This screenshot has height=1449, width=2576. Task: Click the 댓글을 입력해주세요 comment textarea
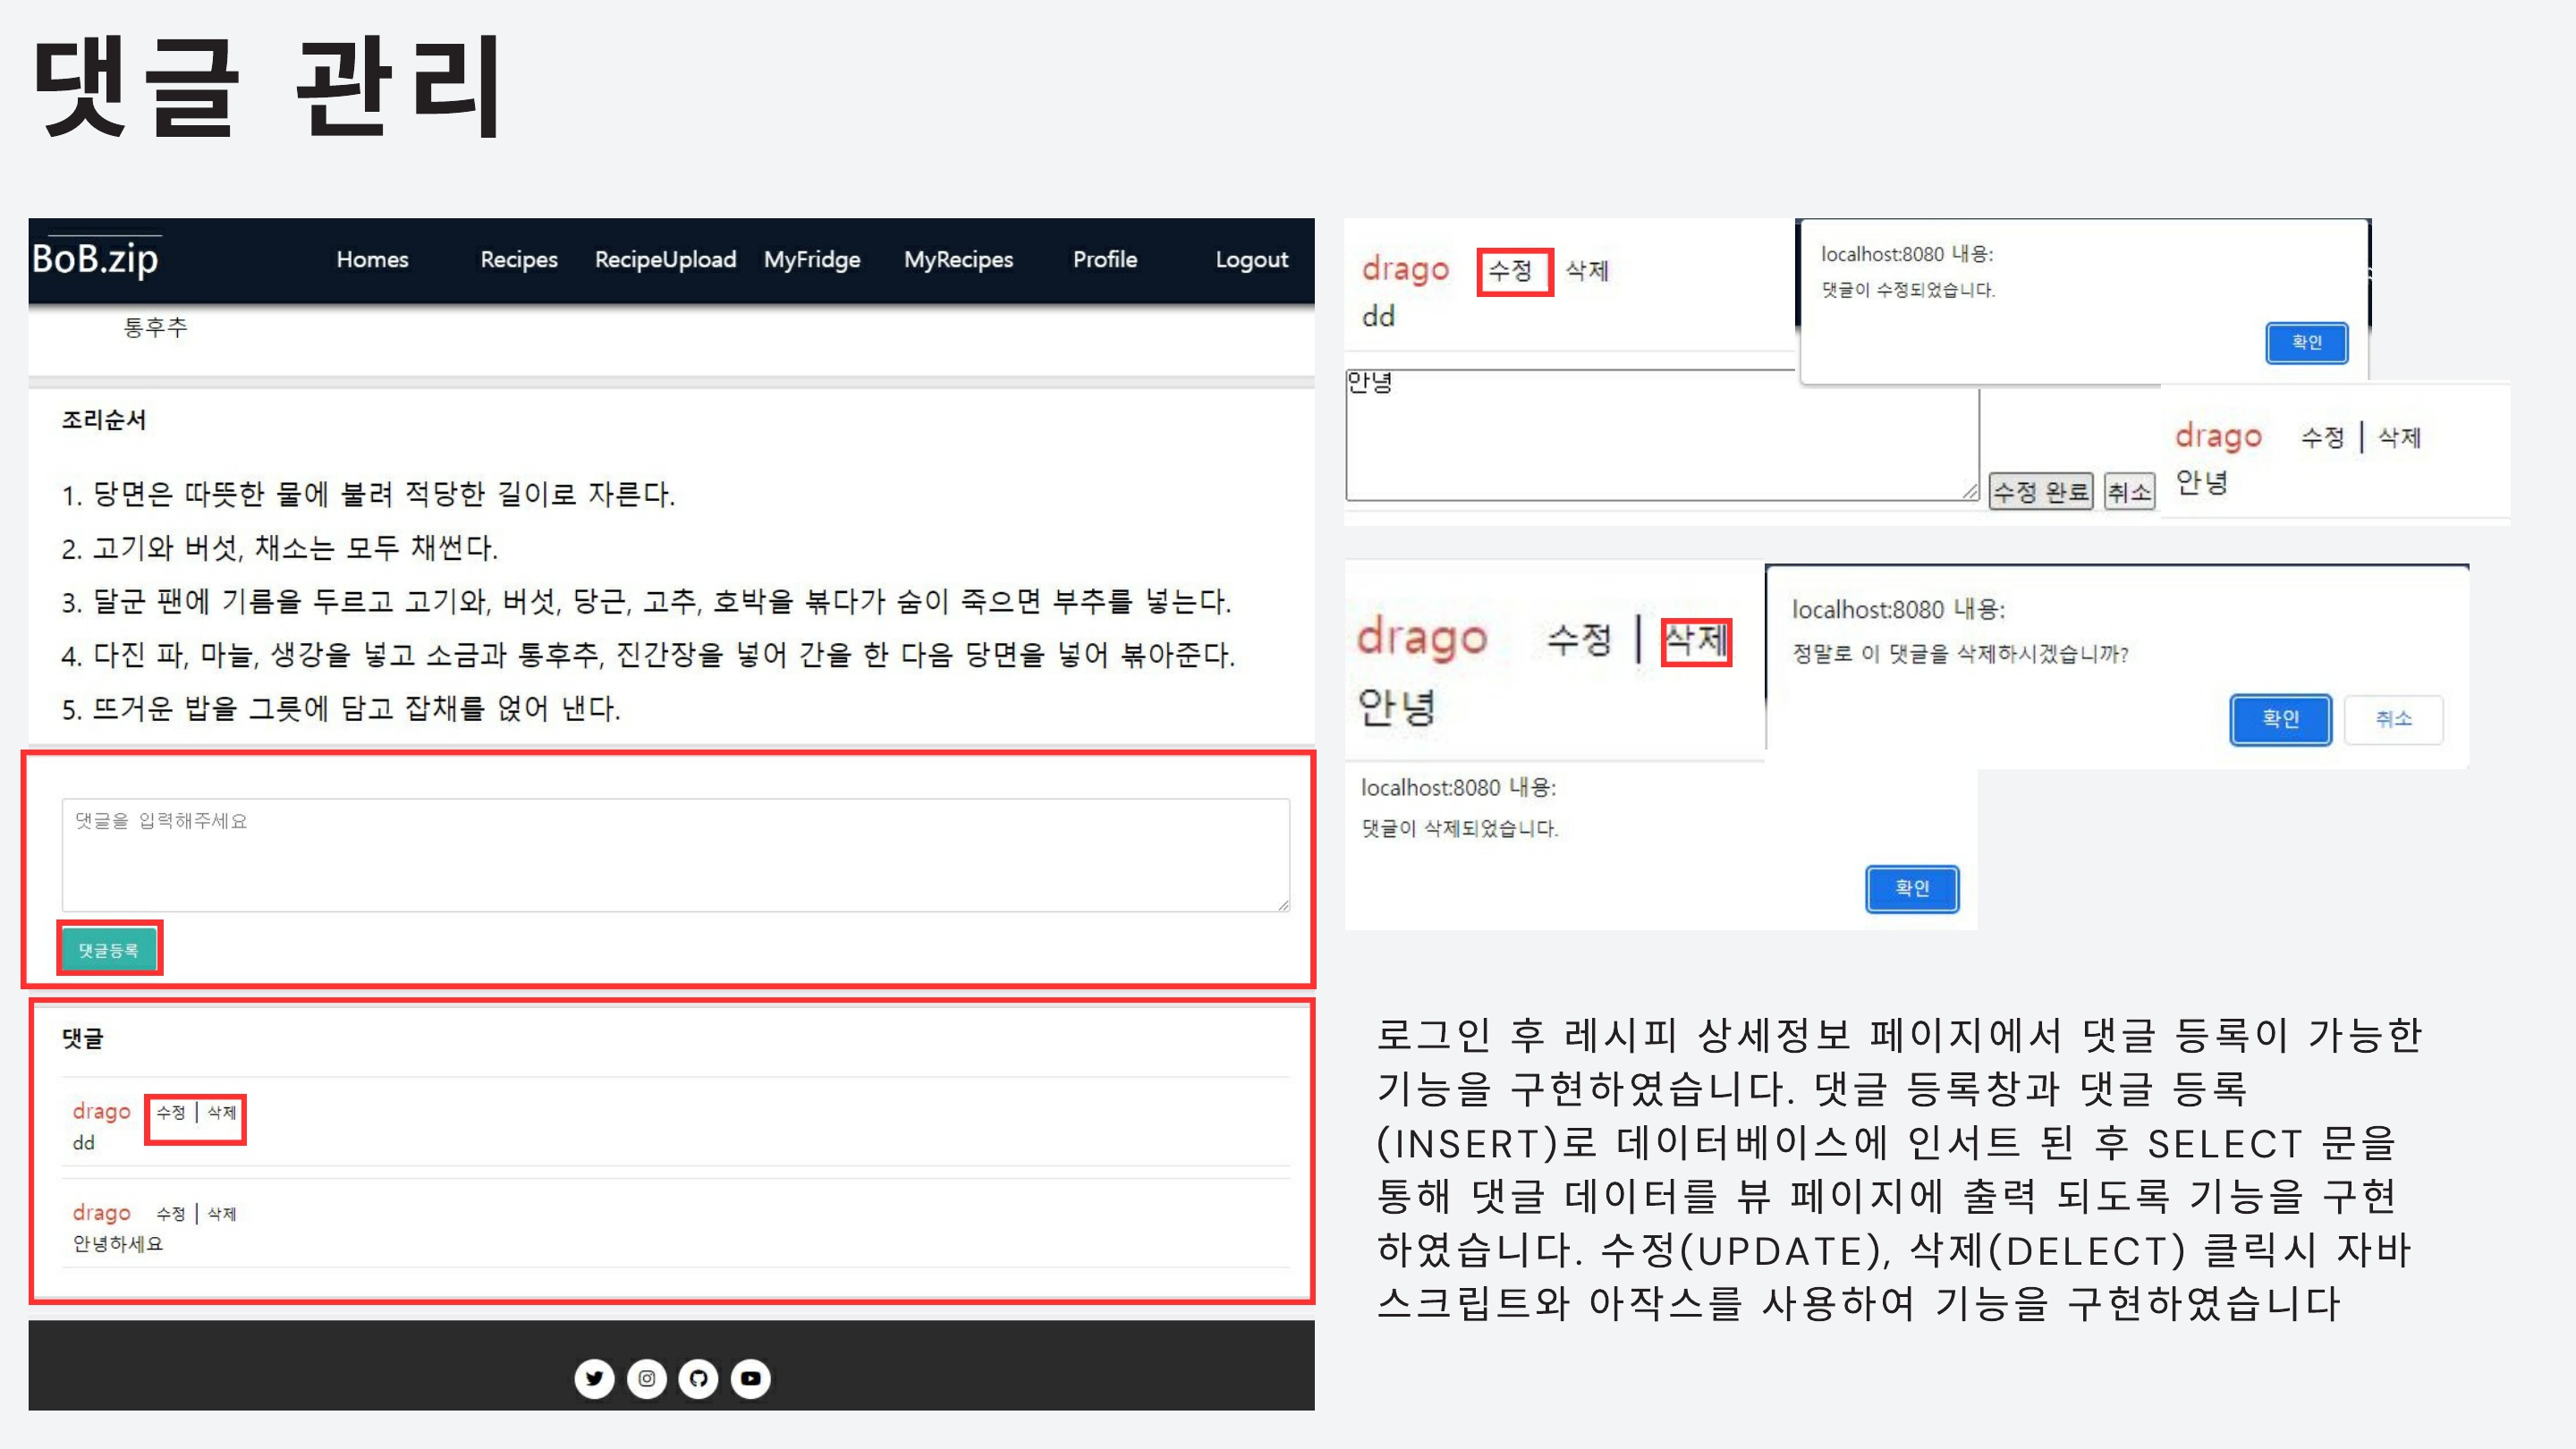675,854
